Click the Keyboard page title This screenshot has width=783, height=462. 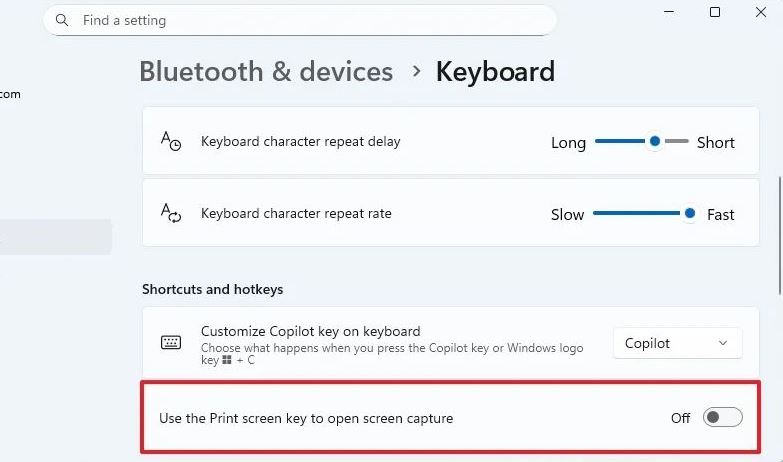(x=495, y=72)
